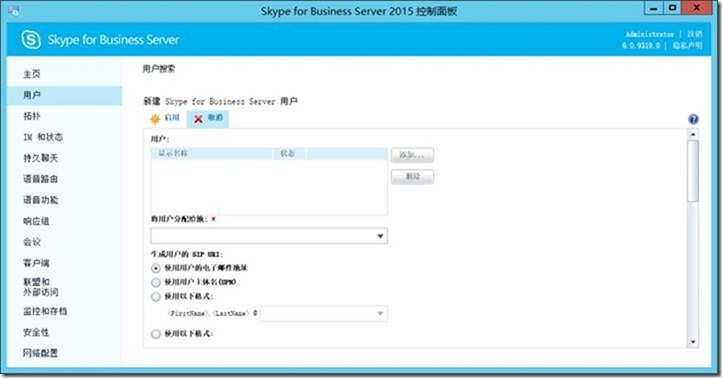Select FirstName.LastName format radio option

click(x=156, y=297)
